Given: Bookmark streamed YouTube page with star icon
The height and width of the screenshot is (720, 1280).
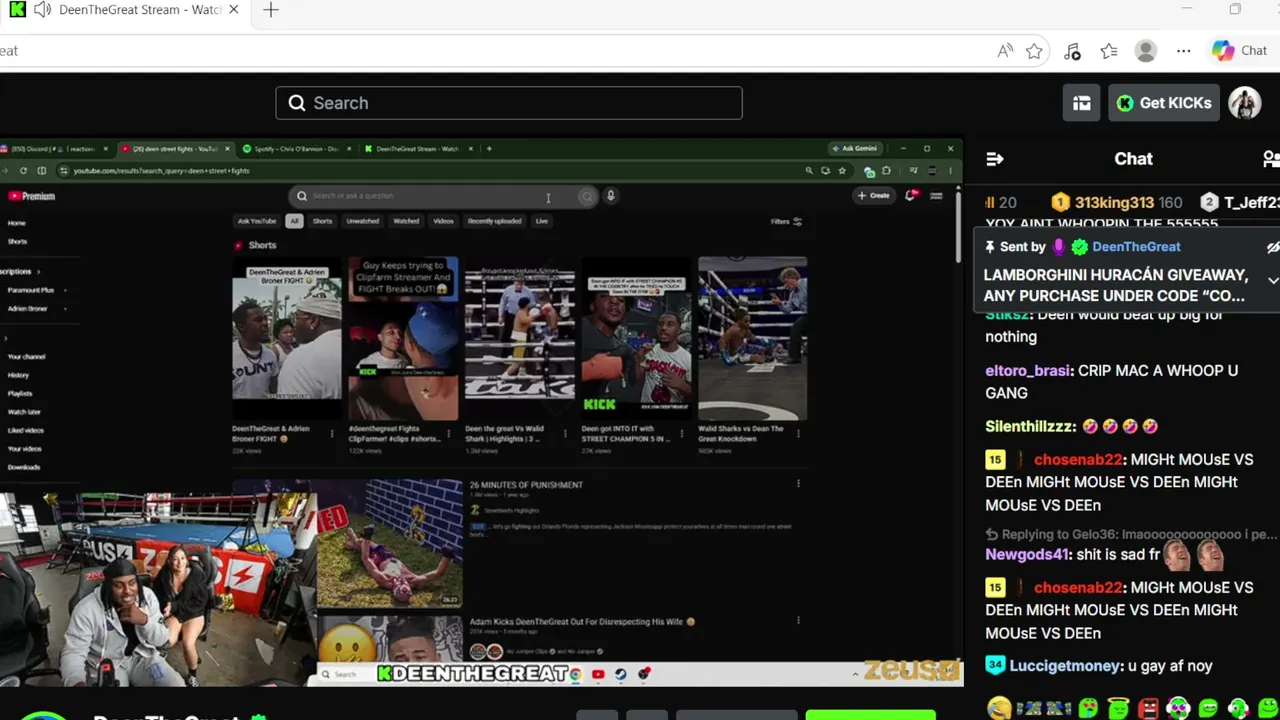Looking at the screenshot, I should pos(842,171).
